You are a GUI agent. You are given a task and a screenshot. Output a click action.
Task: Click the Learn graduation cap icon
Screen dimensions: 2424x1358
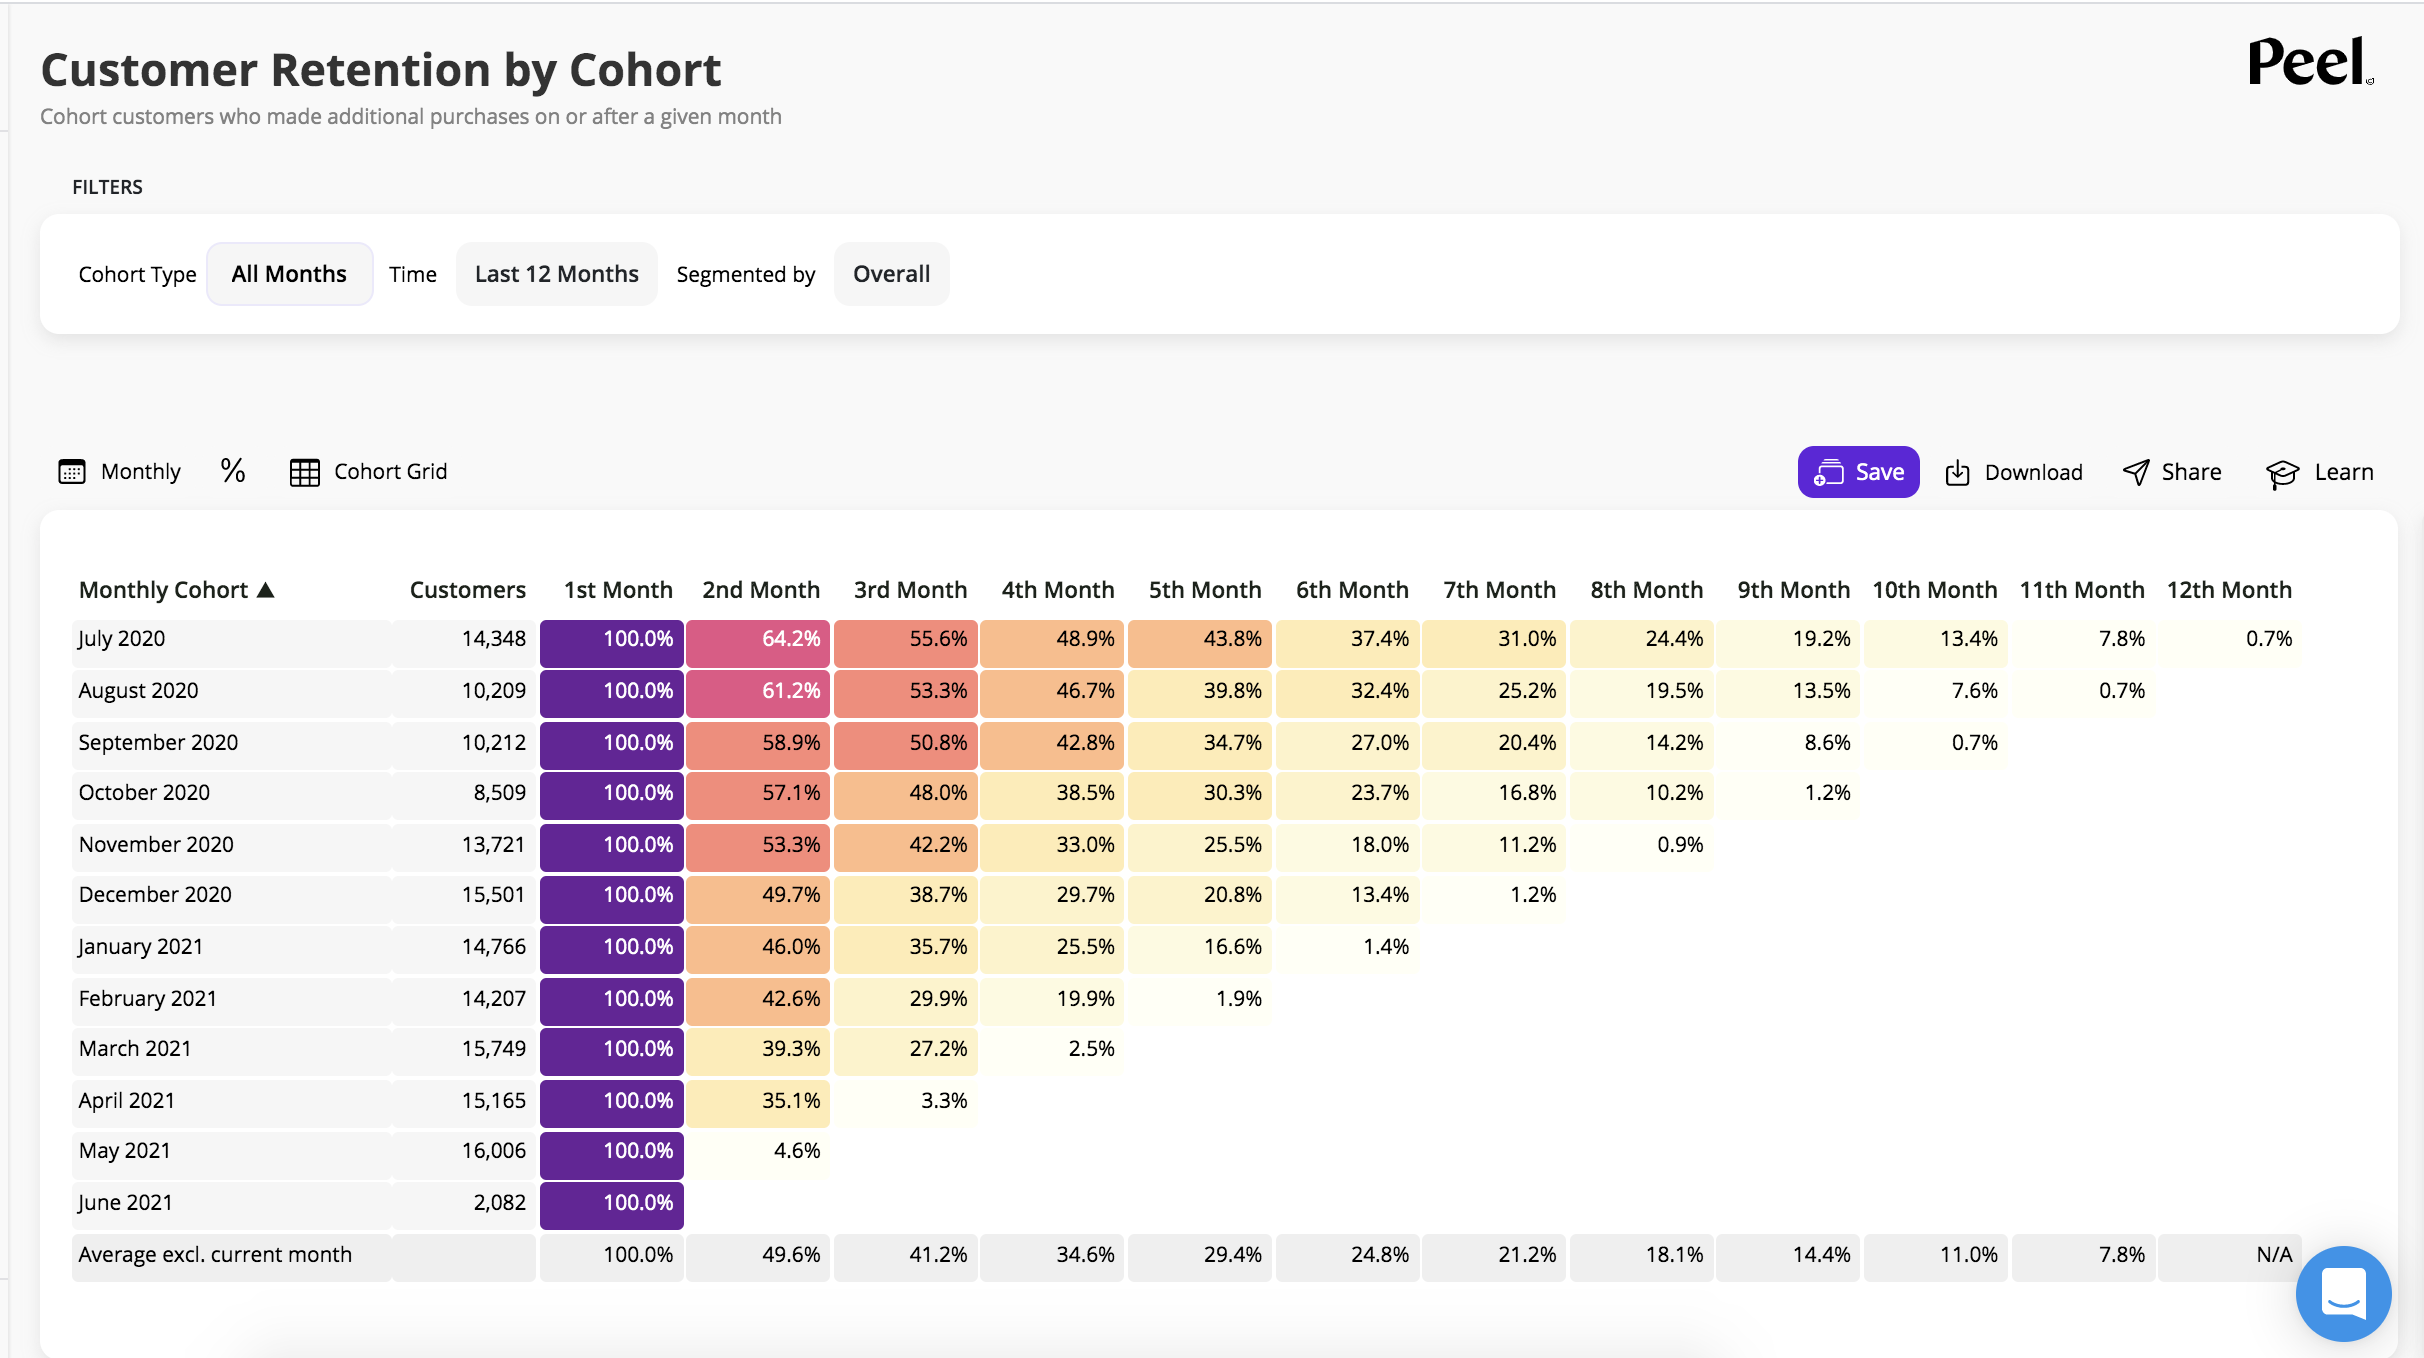tap(2282, 473)
